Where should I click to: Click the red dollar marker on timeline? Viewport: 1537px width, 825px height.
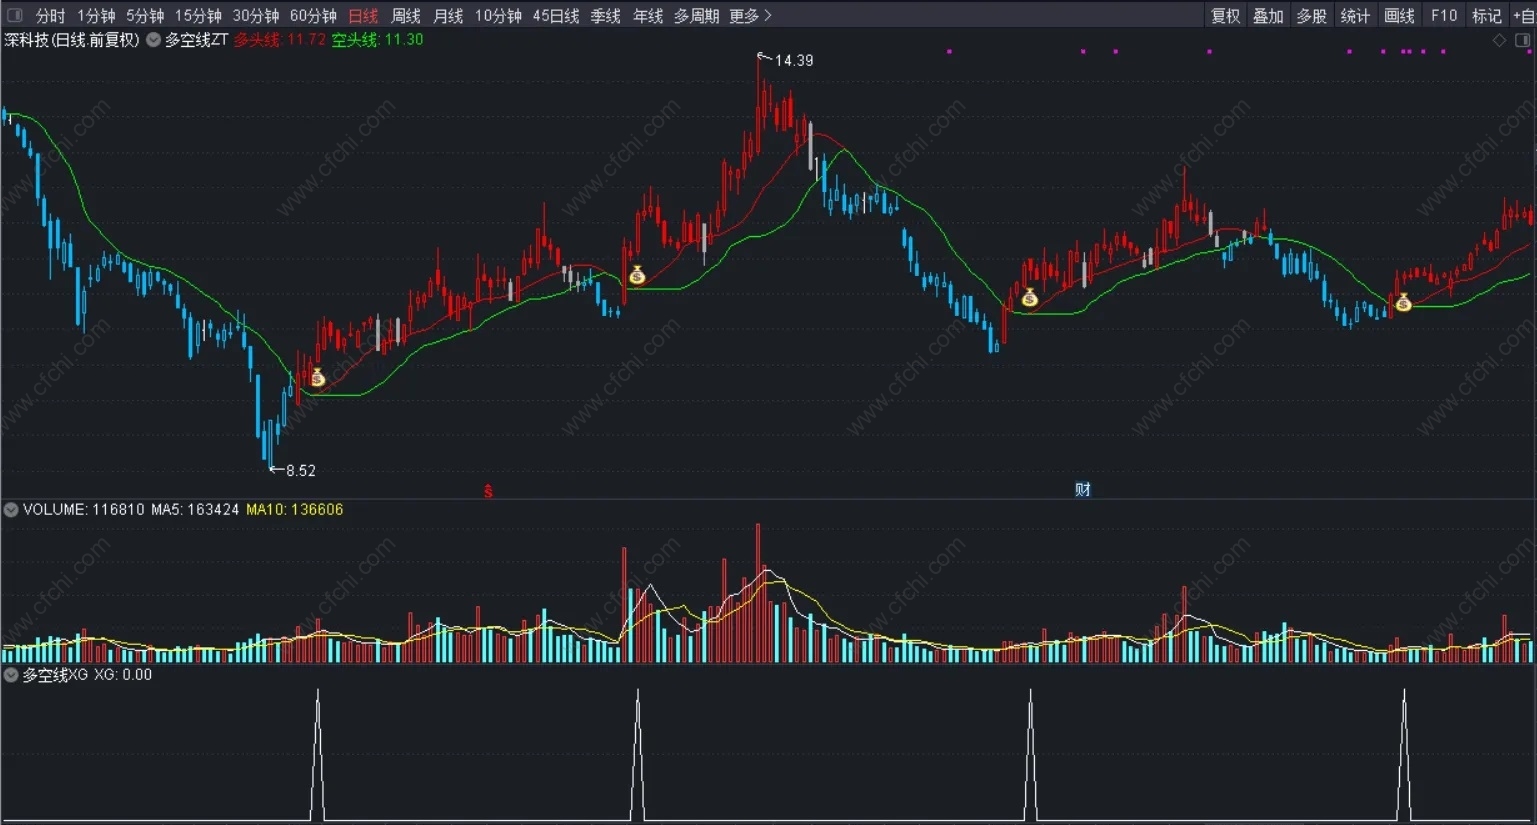click(x=488, y=491)
